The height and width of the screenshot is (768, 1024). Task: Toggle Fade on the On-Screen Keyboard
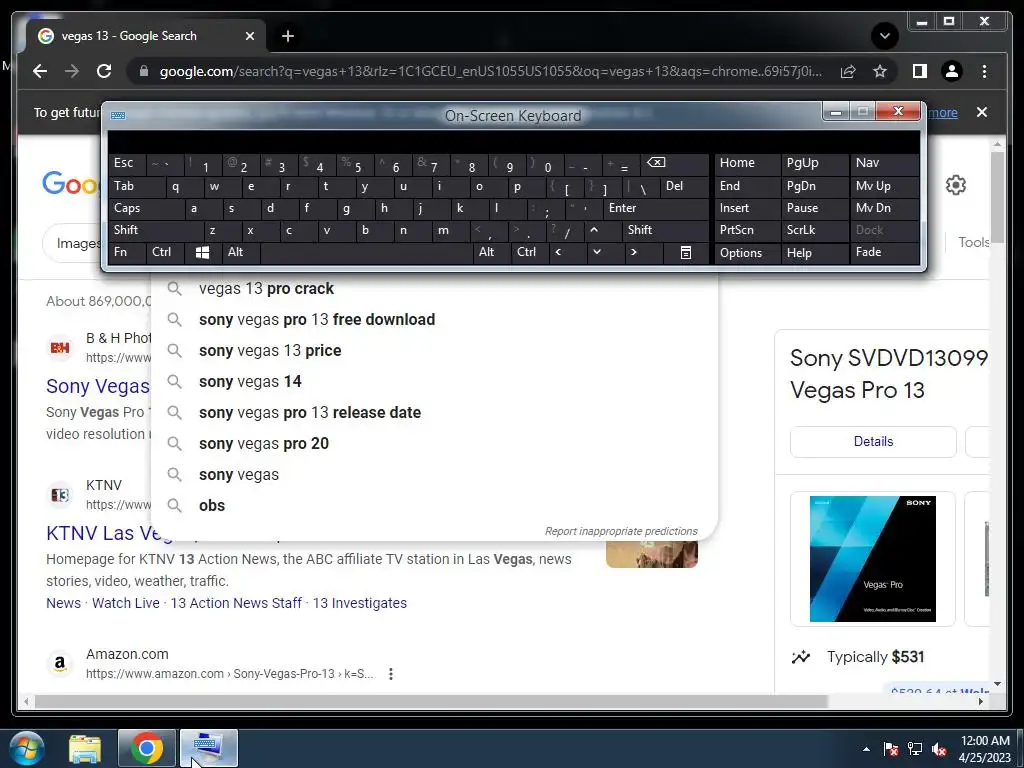click(884, 252)
